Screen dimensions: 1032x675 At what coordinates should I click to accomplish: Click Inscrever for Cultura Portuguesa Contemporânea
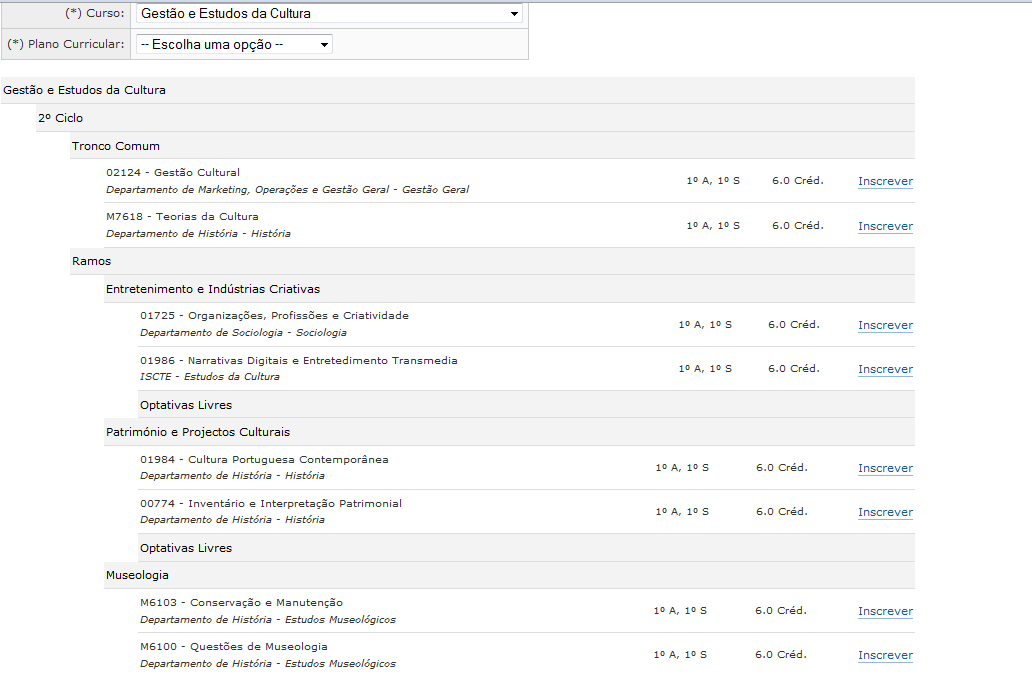tap(885, 468)
